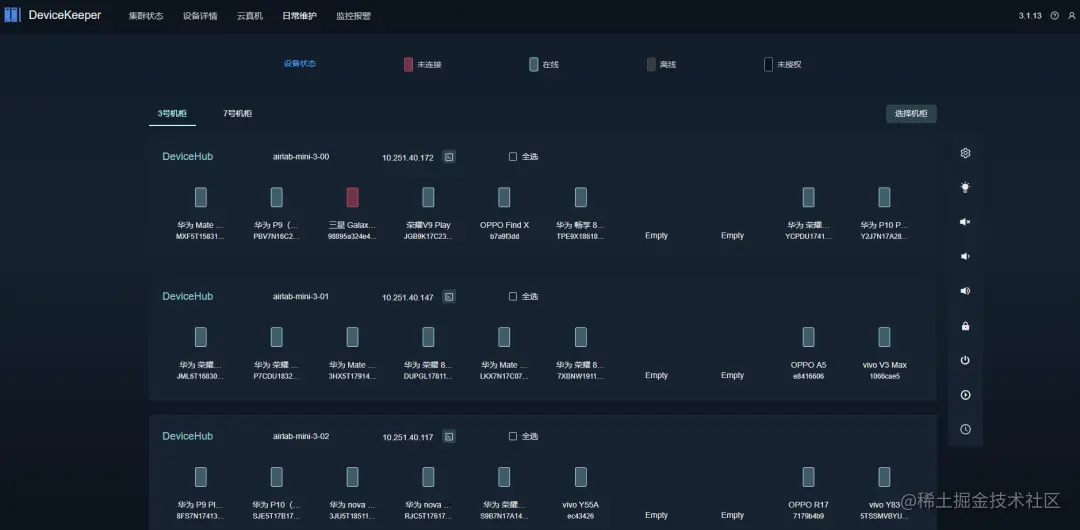Click the serial 7179b4b9
The width and height of the screenshot is (1080, 530).
coord(809,516)
